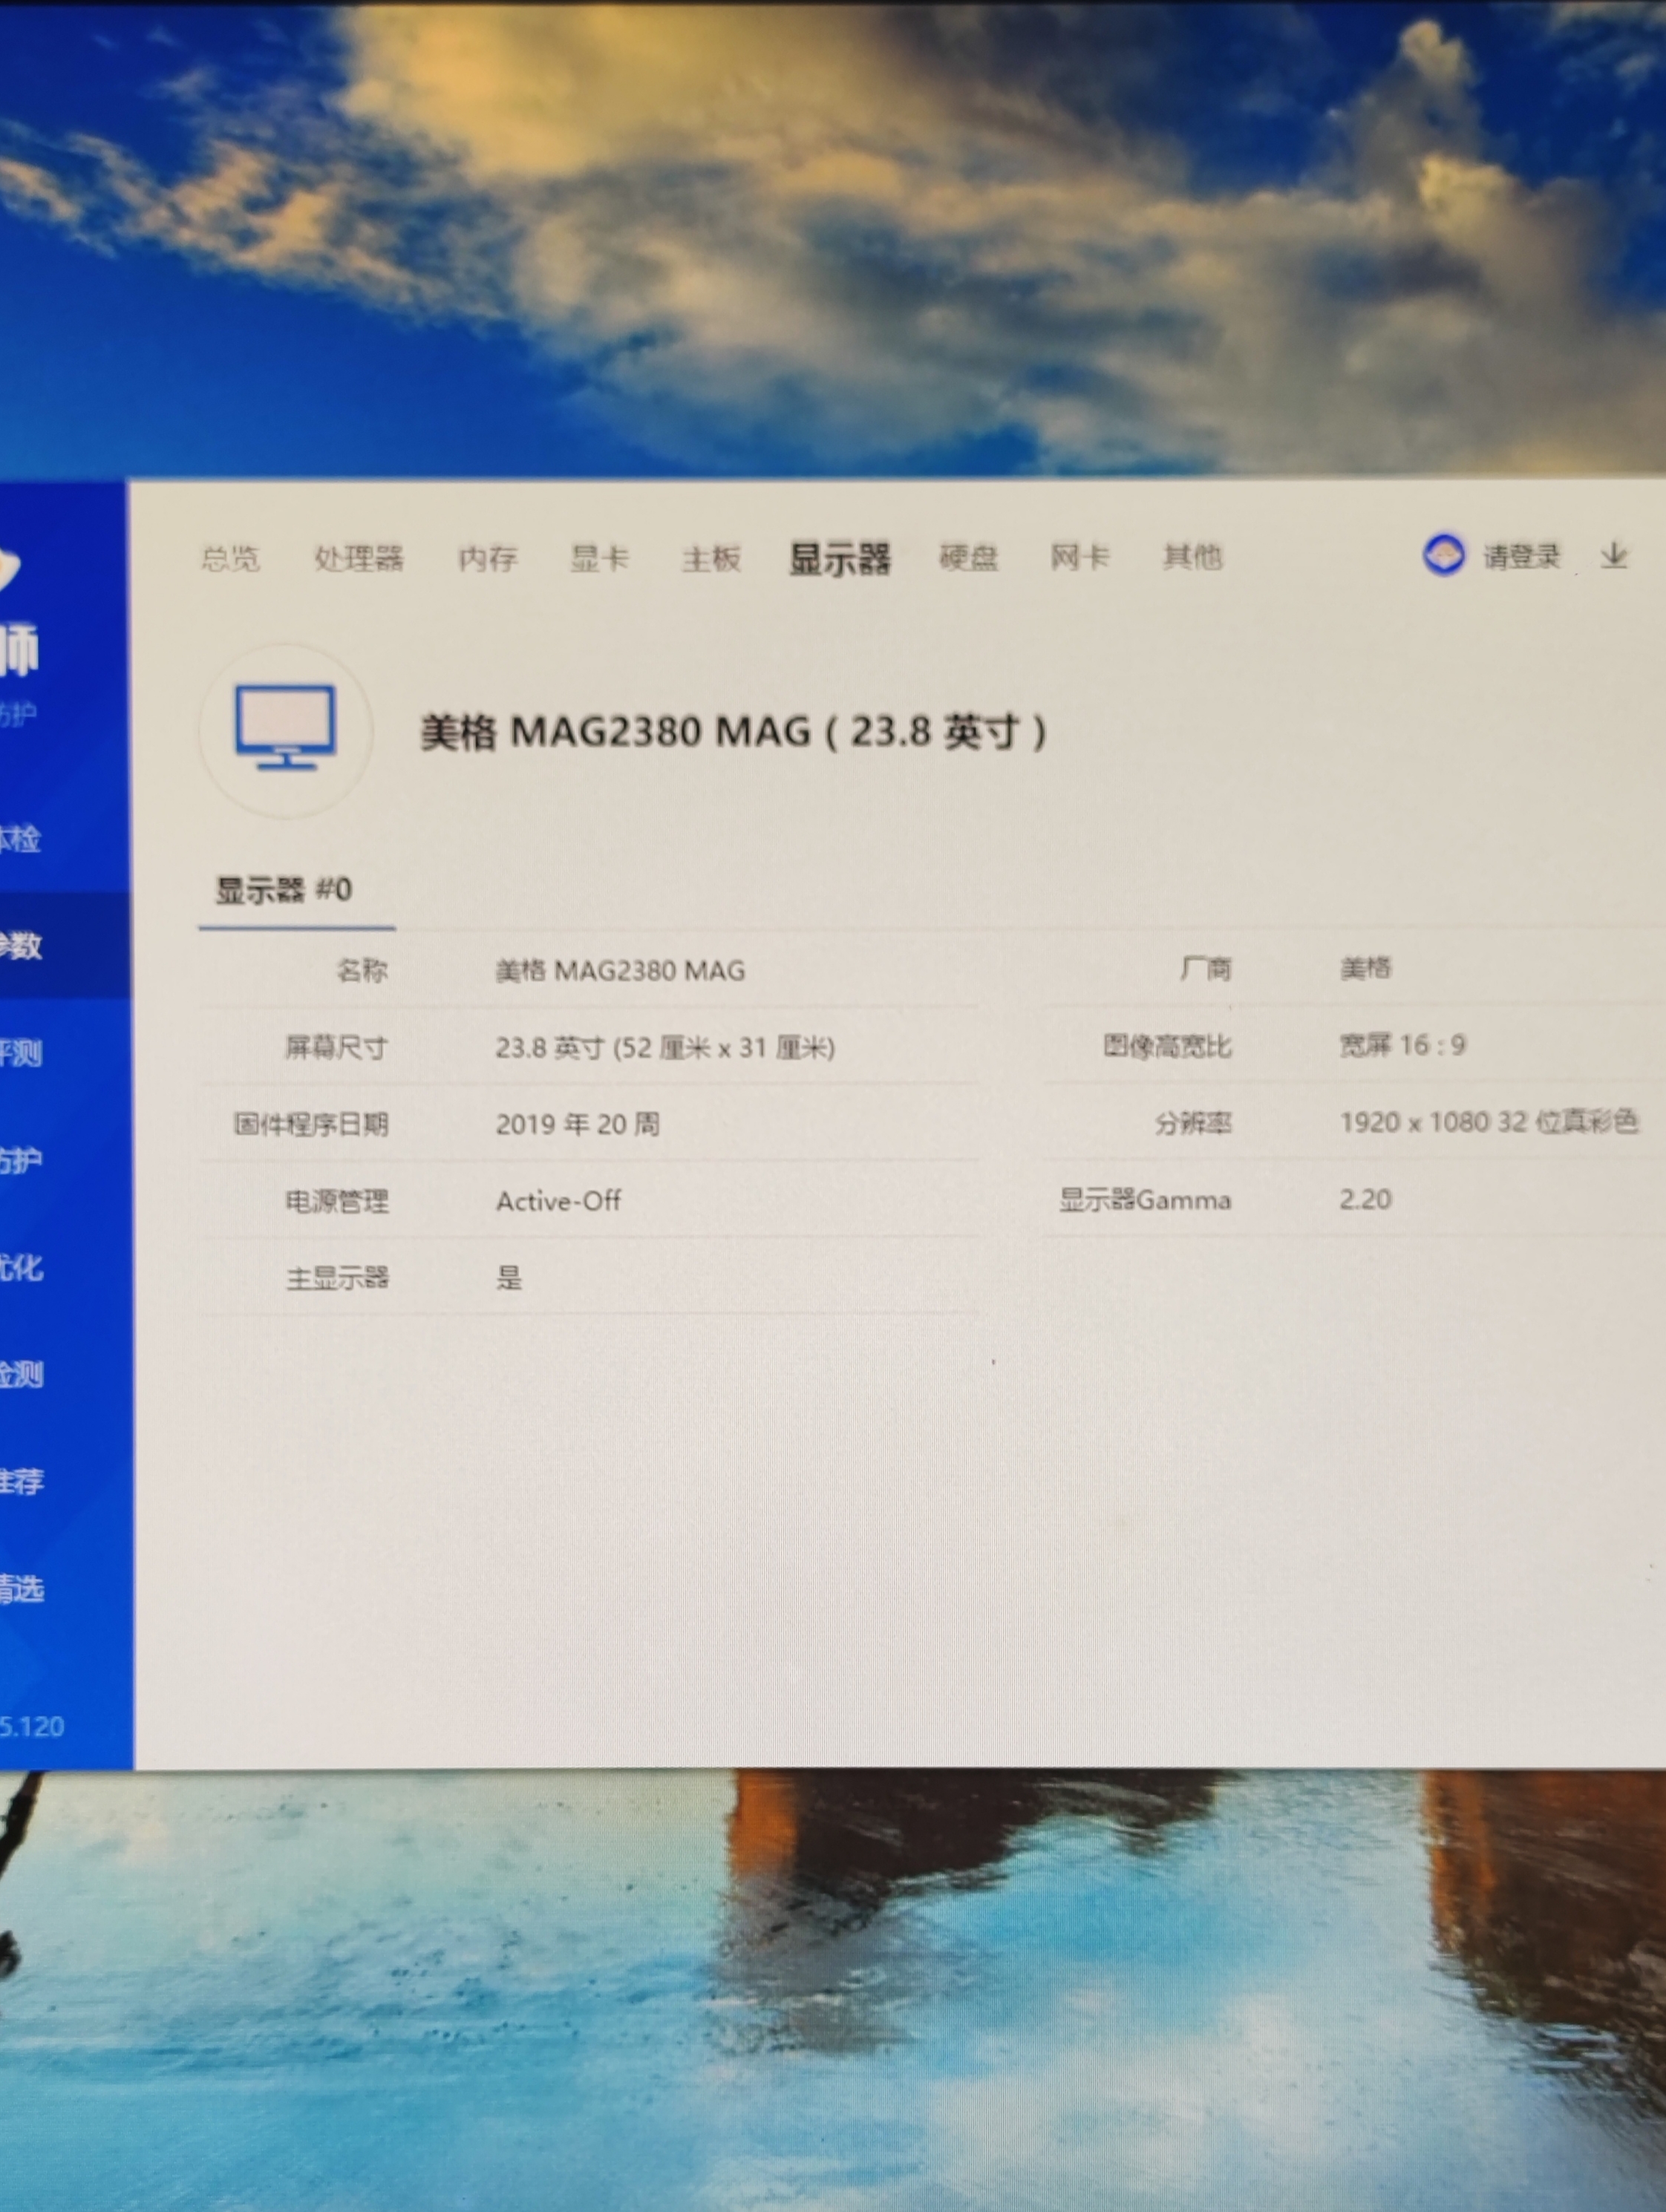Switch to the 内存 tab
Viewport: 1666px width, 2212px height.
point(487,558)
